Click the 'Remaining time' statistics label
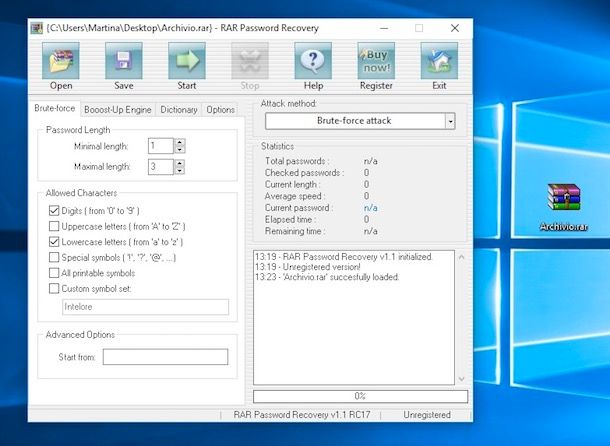This screenshot has width=610, height=446. (294, 231)
